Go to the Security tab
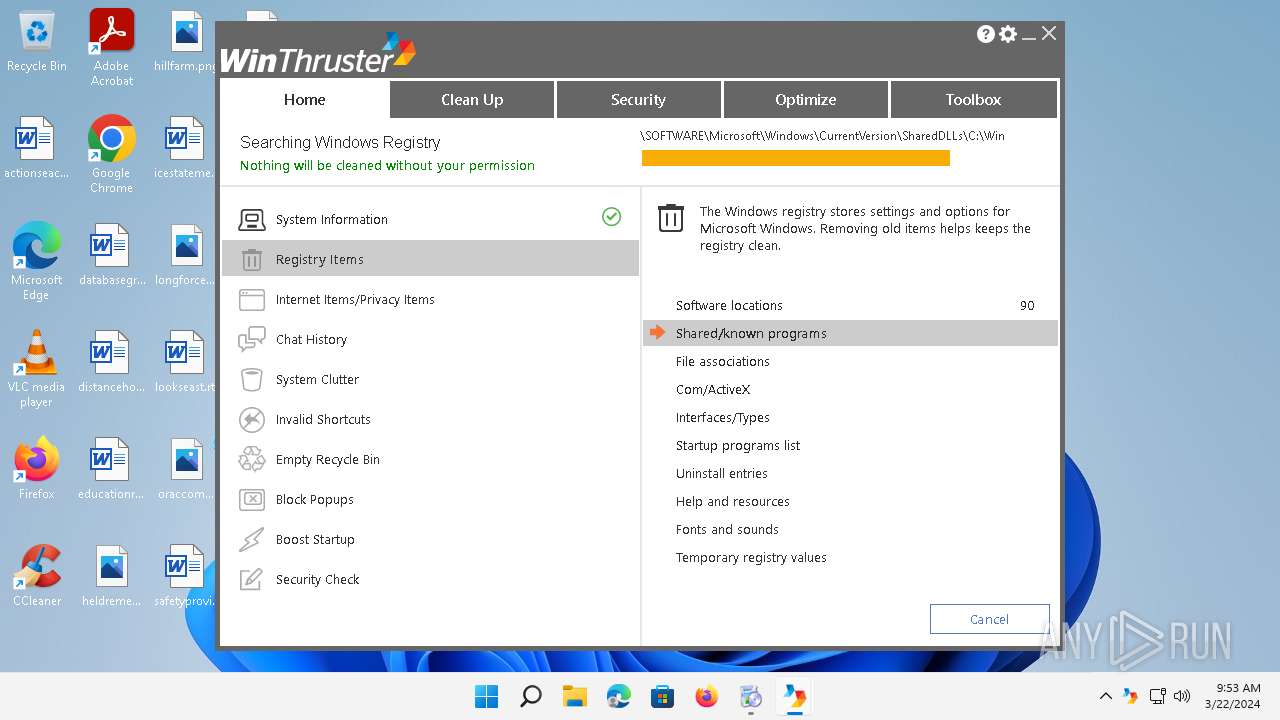Viewport: 1280px width, 720px height. 638,100
